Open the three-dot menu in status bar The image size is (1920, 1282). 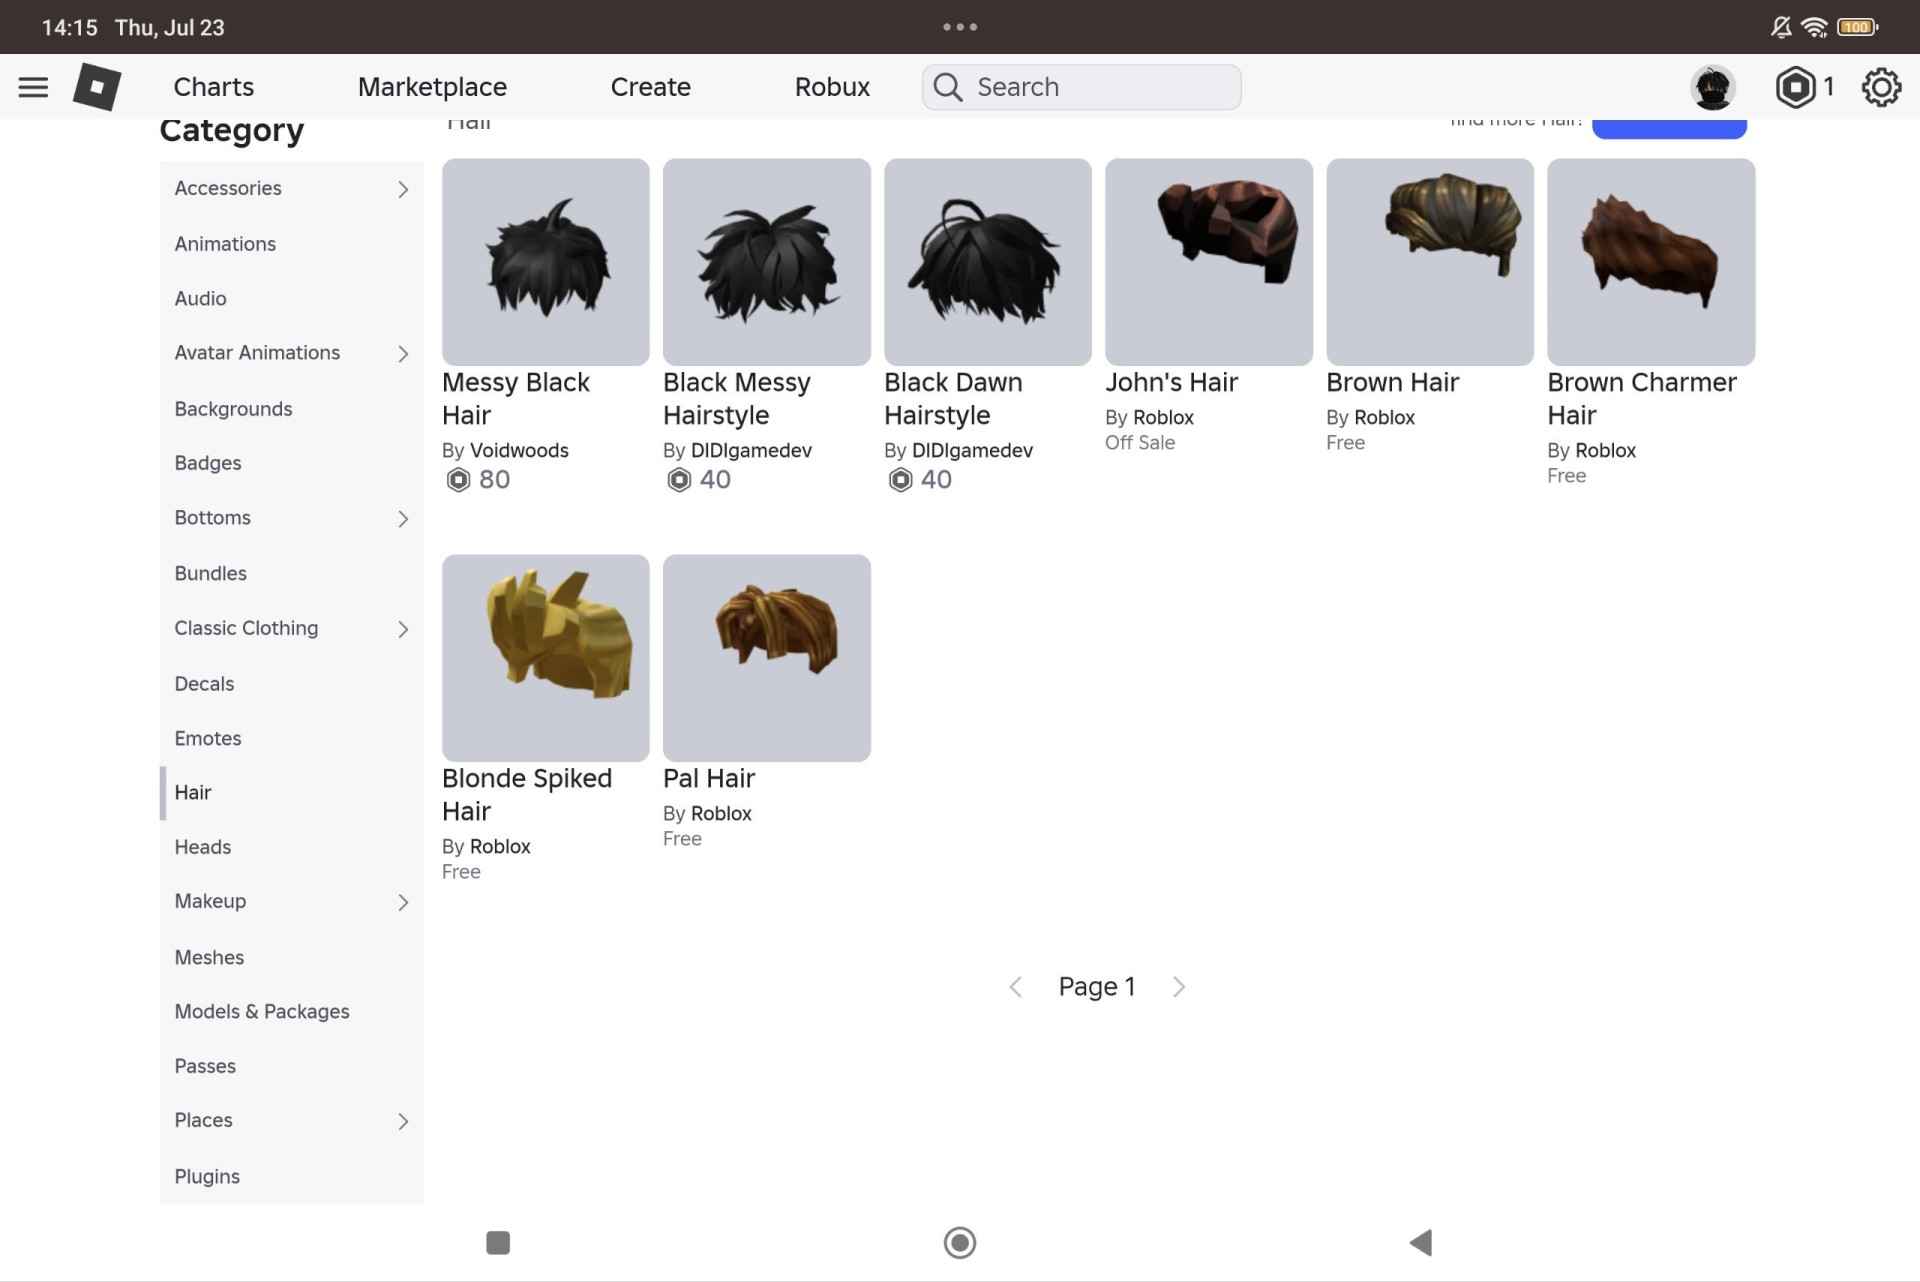click(960, 27)
